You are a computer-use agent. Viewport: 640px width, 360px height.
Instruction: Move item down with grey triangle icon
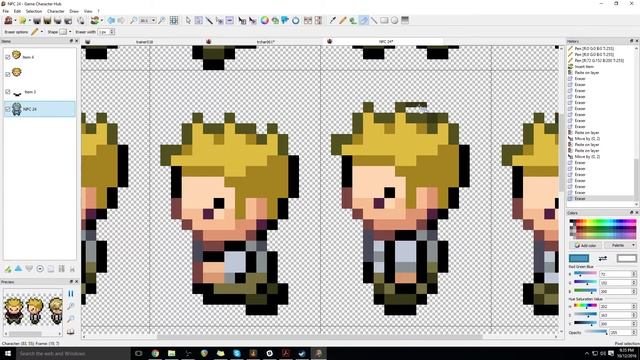[x=29, y=269]
